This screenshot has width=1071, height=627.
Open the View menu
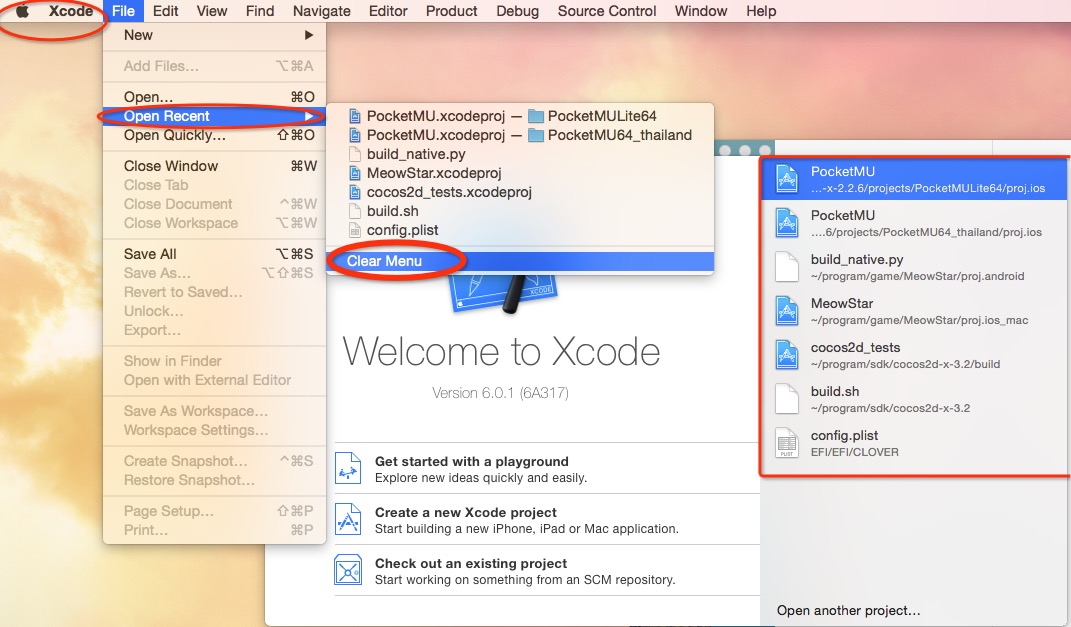212,11
